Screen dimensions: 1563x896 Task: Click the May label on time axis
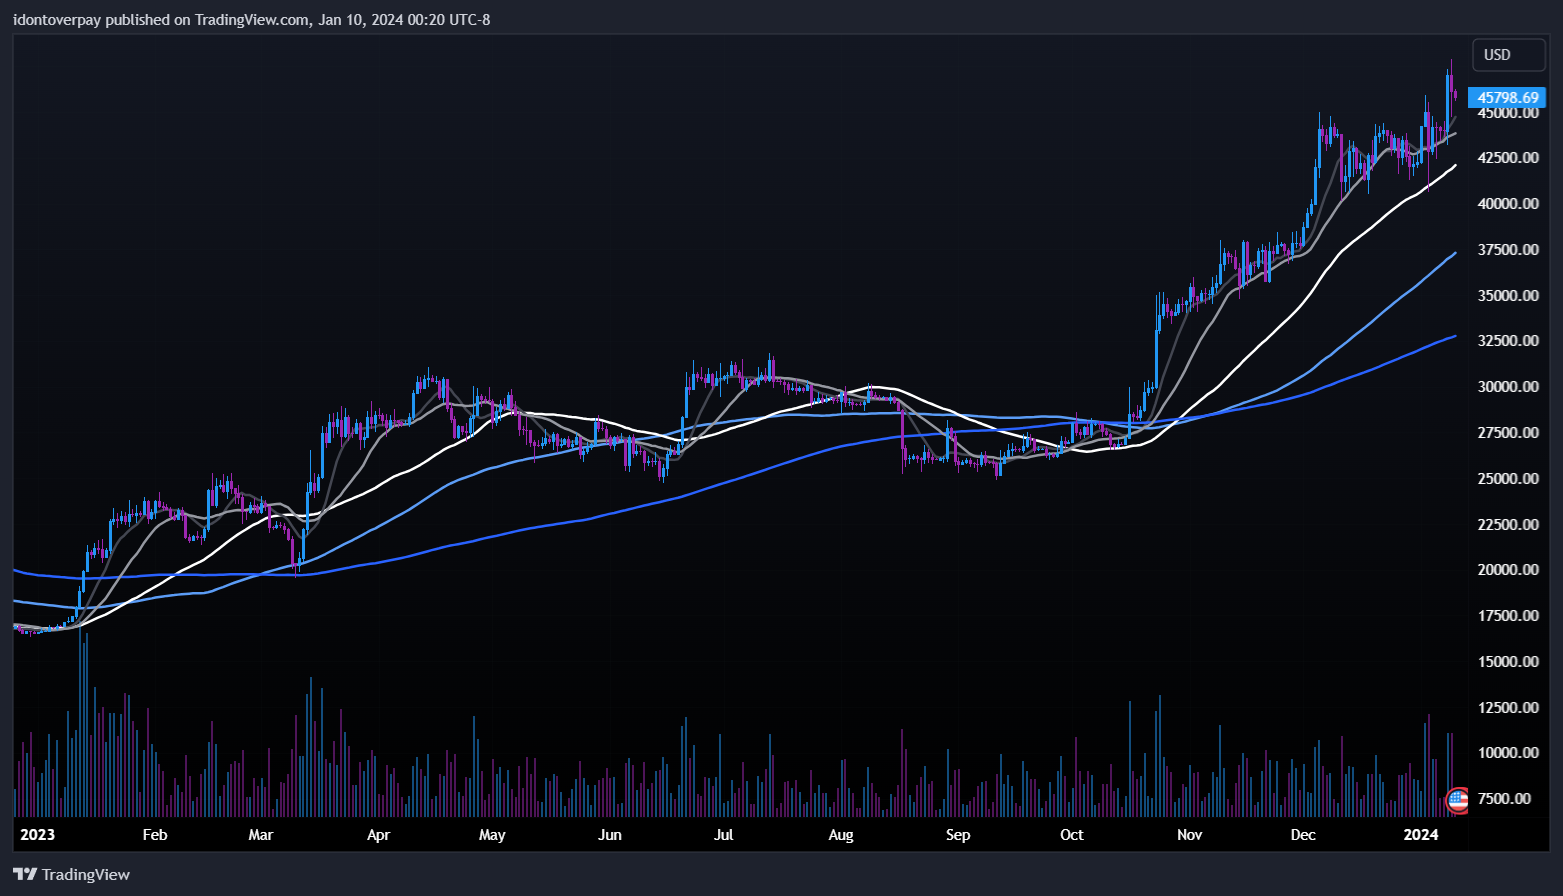coord(492,835)
